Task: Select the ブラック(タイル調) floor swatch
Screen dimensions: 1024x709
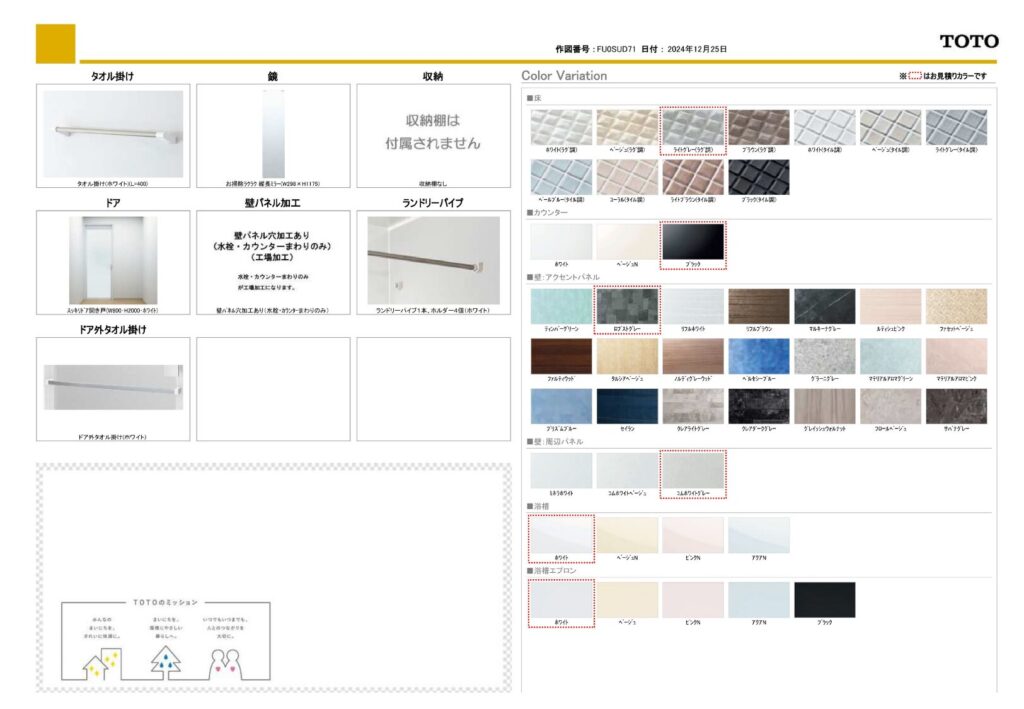Action: click(758, 177)
